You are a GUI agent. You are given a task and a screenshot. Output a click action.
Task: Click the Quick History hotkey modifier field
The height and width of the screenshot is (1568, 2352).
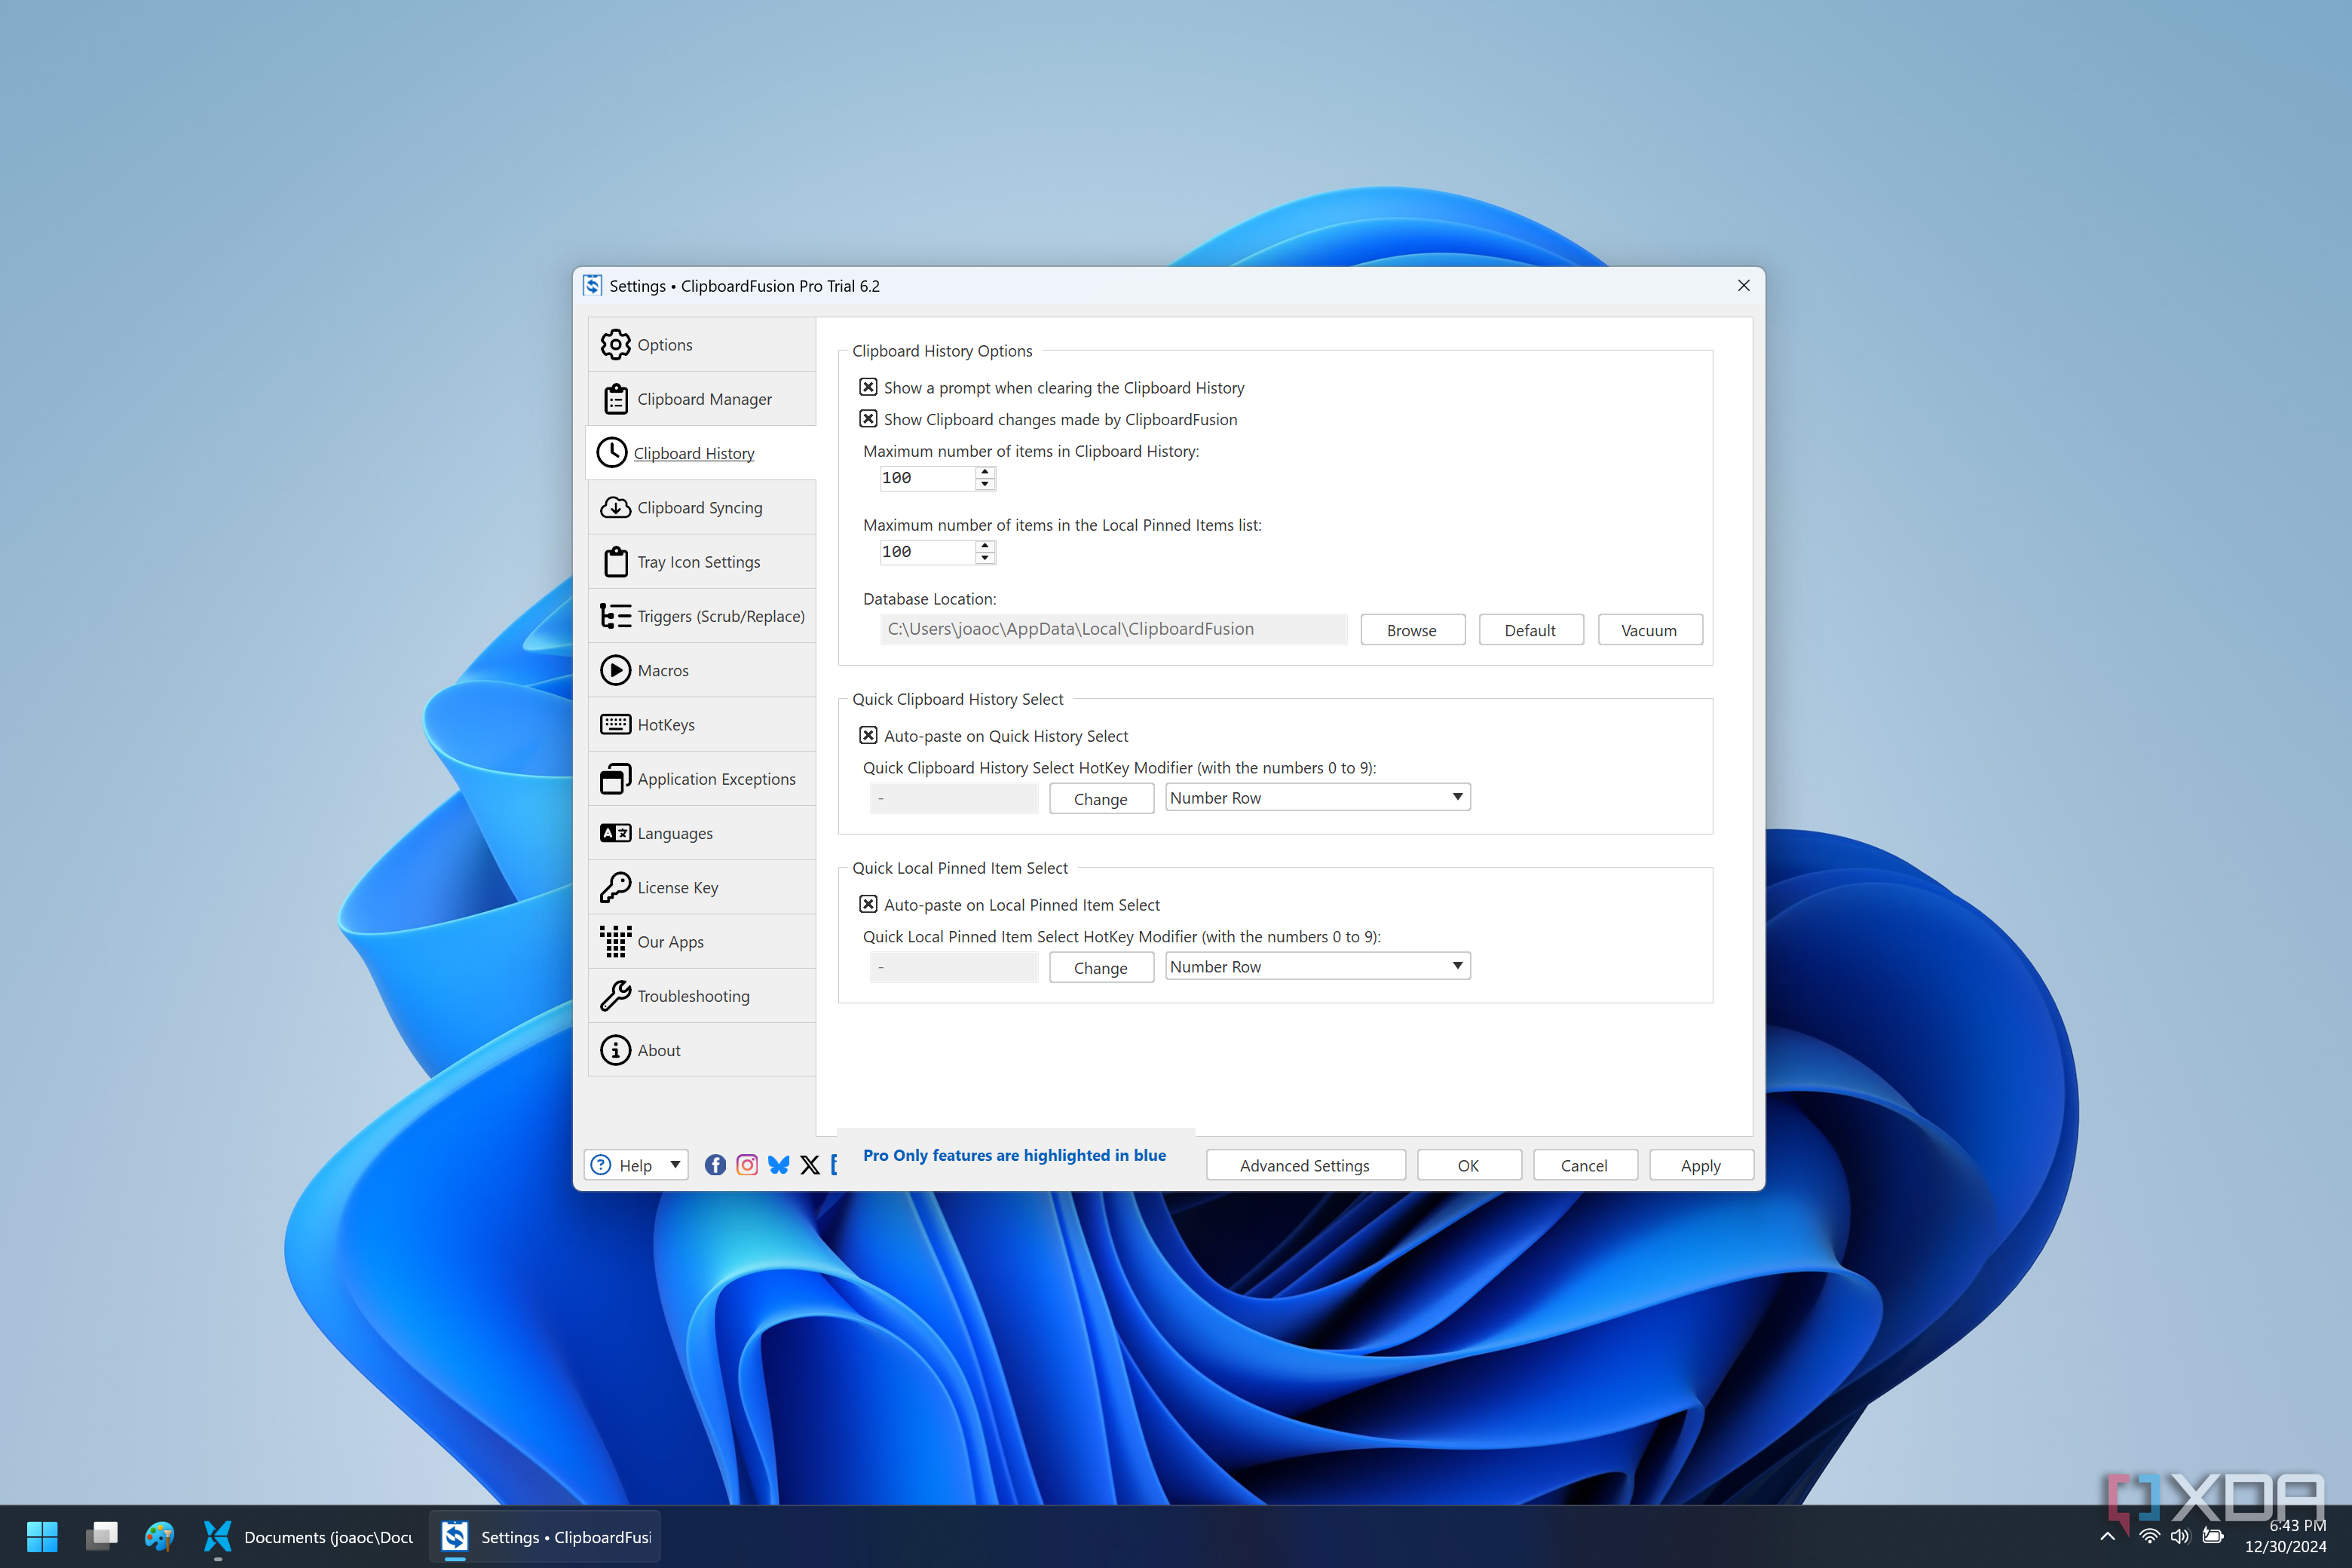[954, 799]
